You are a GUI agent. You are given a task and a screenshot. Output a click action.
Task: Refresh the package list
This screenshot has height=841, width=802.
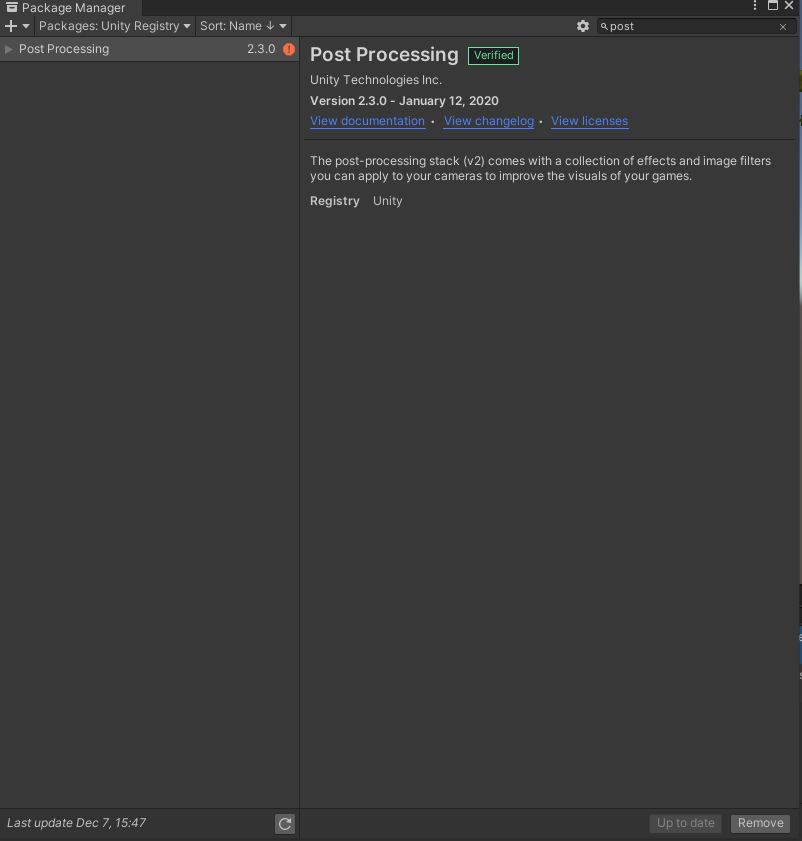pyautogui.click(x=285, y=823)
